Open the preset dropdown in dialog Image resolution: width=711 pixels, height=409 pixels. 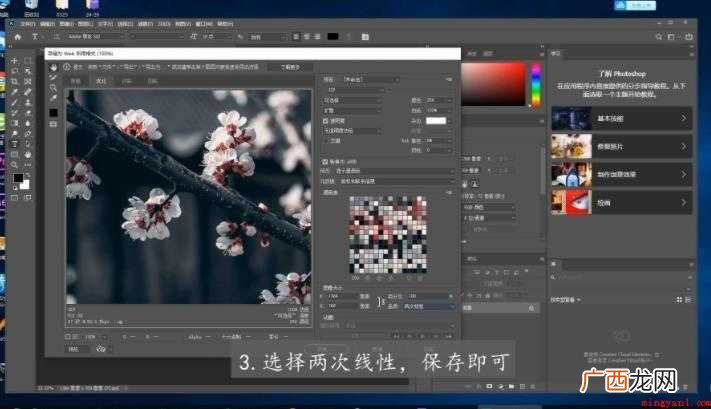tap(371, 79)
